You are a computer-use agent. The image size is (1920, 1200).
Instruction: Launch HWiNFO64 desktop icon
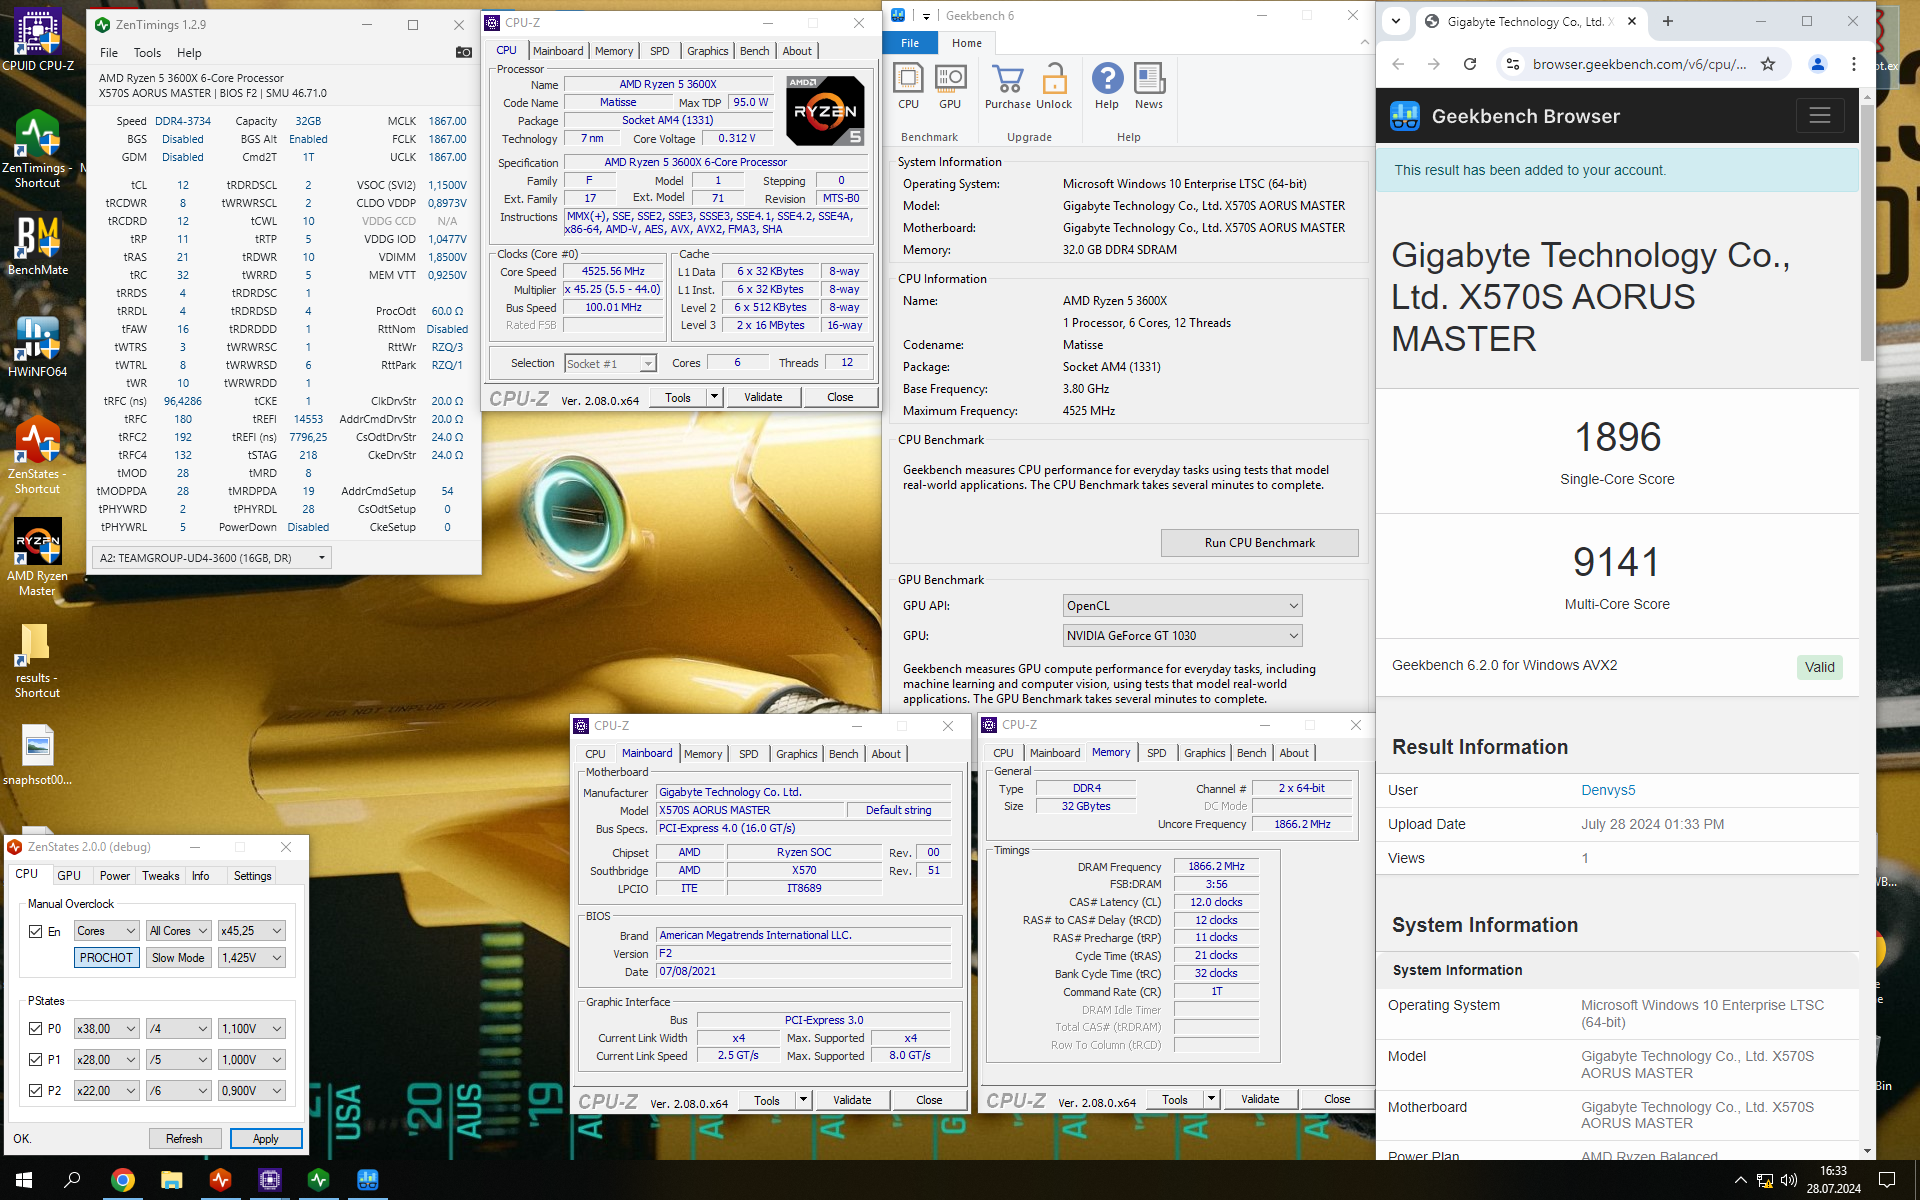(x=38, y=347)
